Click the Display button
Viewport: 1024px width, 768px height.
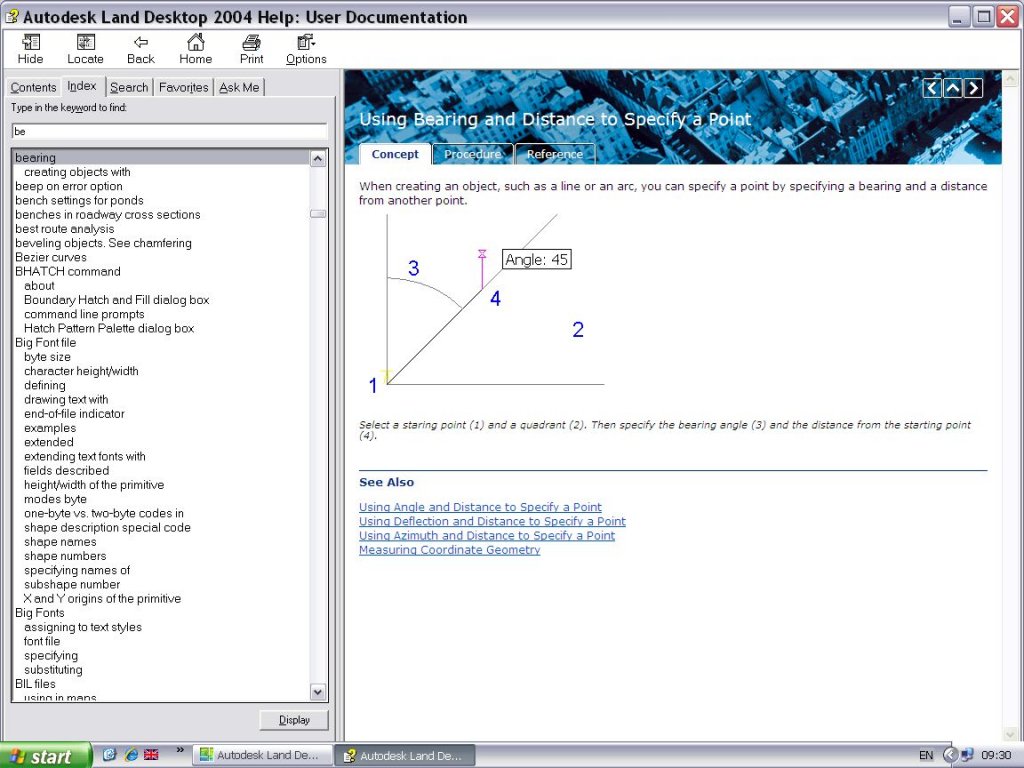(x=294, y=720)
